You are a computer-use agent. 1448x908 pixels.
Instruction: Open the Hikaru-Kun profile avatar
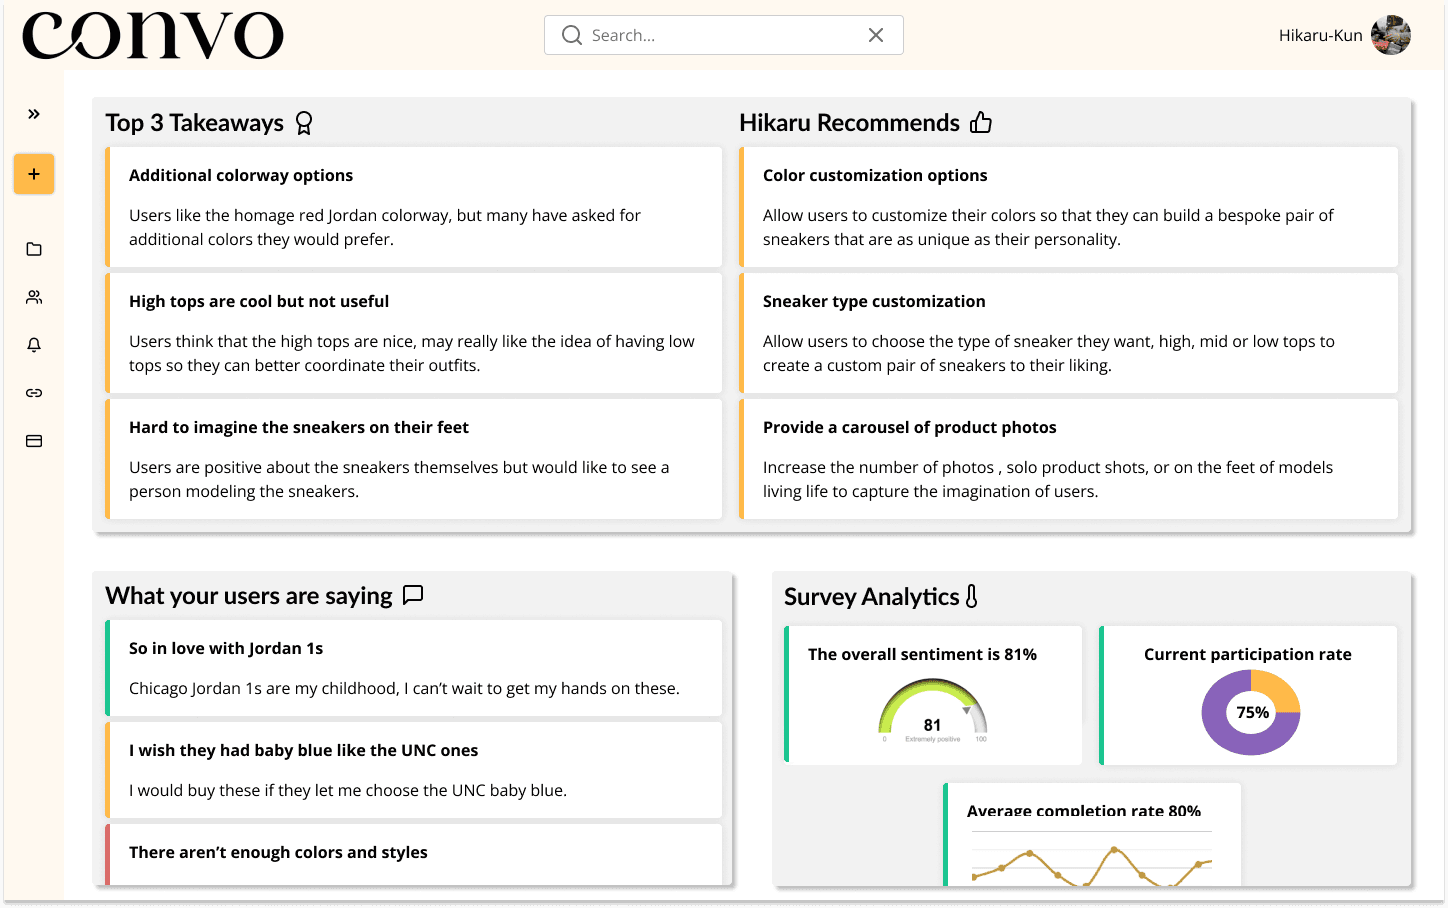click(1390, 34)
